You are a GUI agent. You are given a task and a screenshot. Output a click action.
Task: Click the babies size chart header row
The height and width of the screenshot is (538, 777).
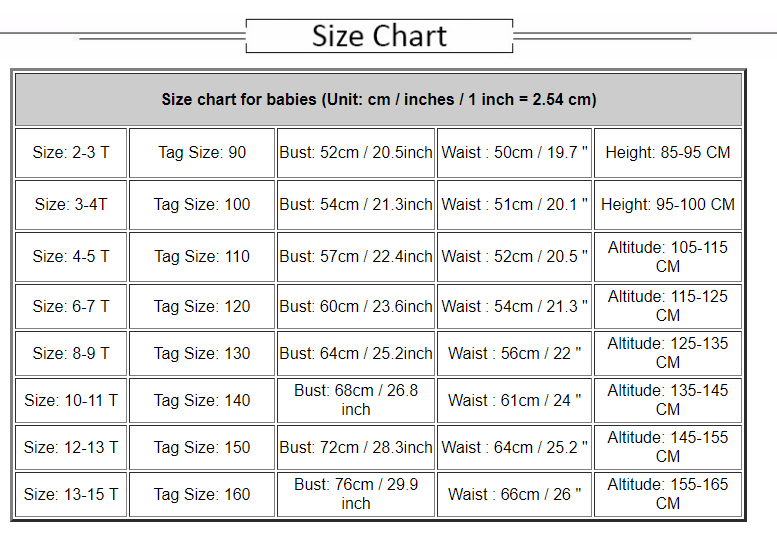click(x=379, y=100)
